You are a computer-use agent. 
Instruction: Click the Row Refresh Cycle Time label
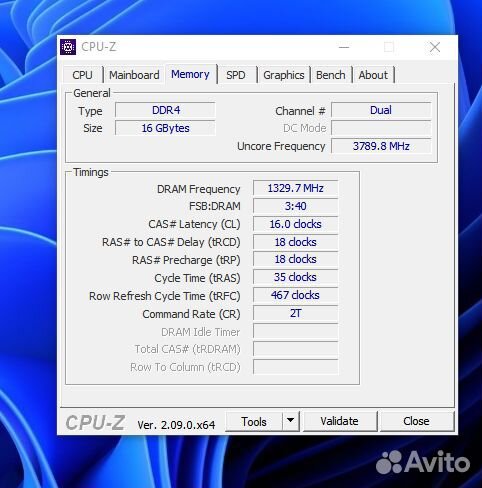pyautogui.click(x=165, y=296)
